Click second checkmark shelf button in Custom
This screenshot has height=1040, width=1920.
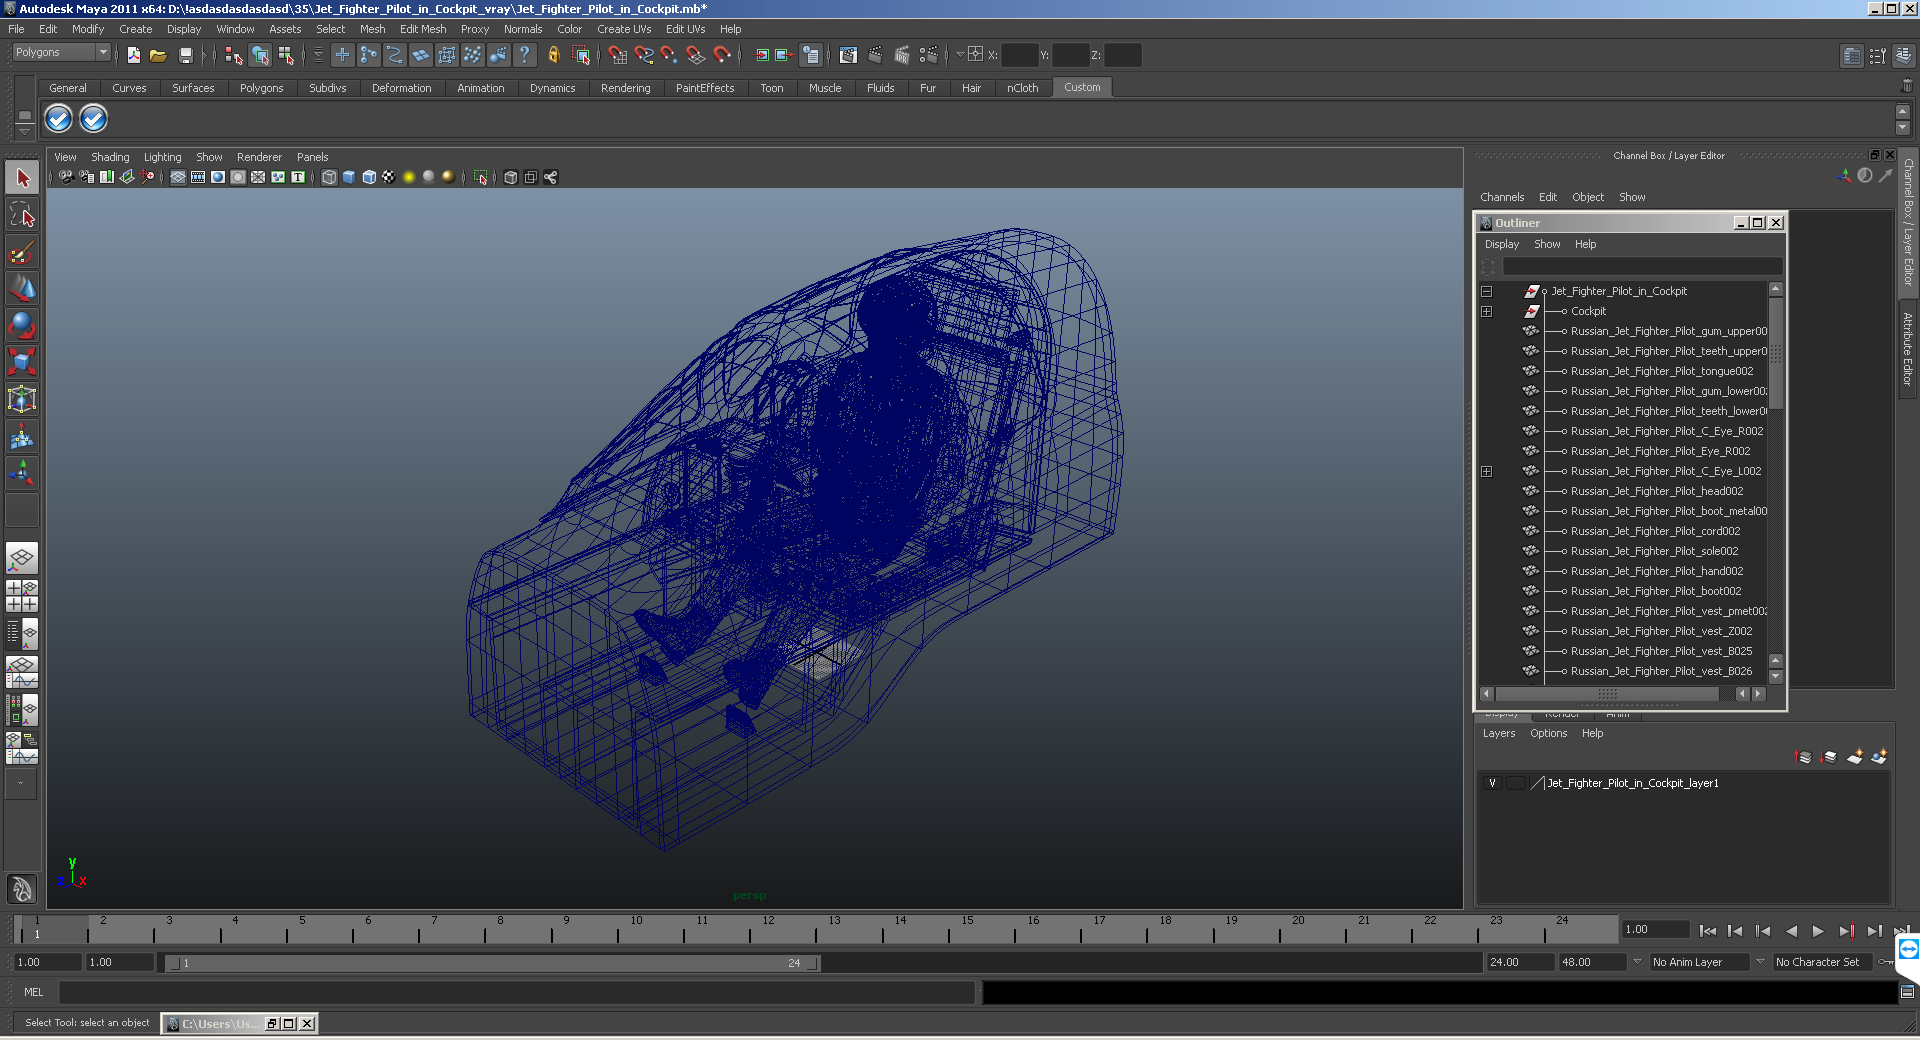(x=93, y=119)
